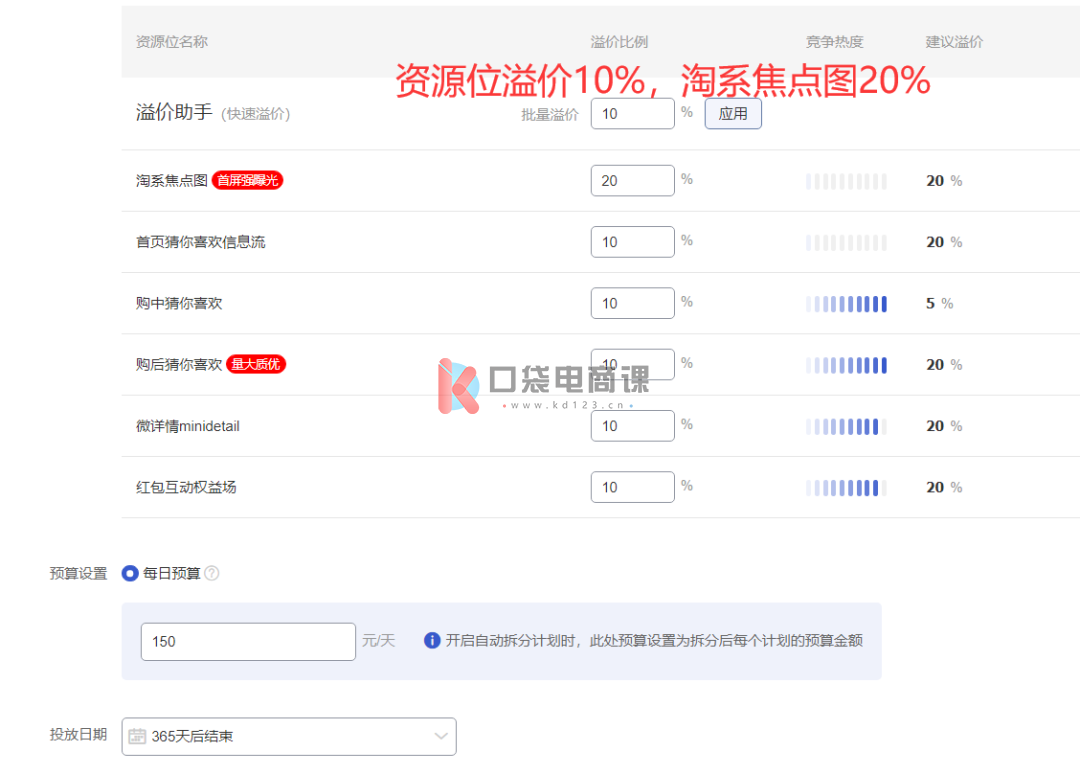Click the daily budget field showing 150
Image resolution: width=1080 pixels, height=774 pixels.
[248, 641]
